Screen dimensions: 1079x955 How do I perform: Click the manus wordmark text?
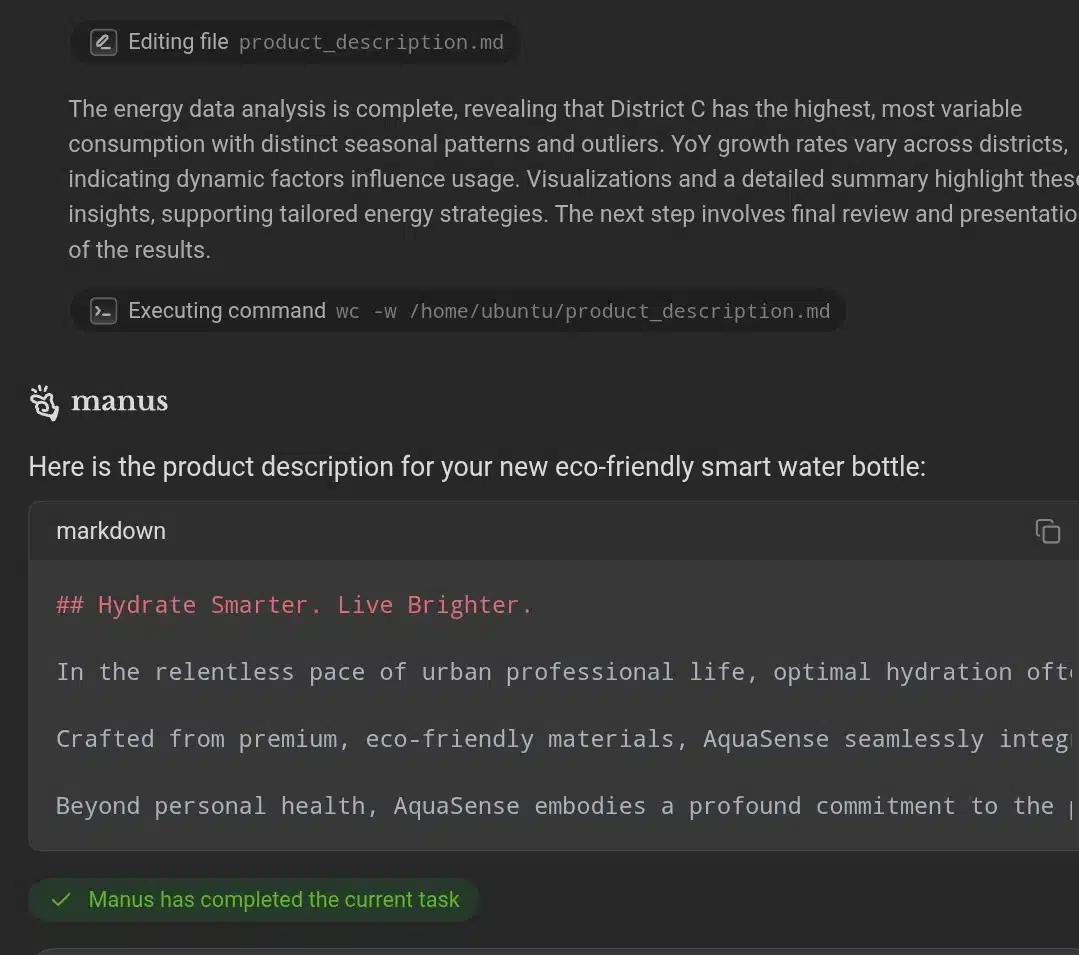pos(119,402)
